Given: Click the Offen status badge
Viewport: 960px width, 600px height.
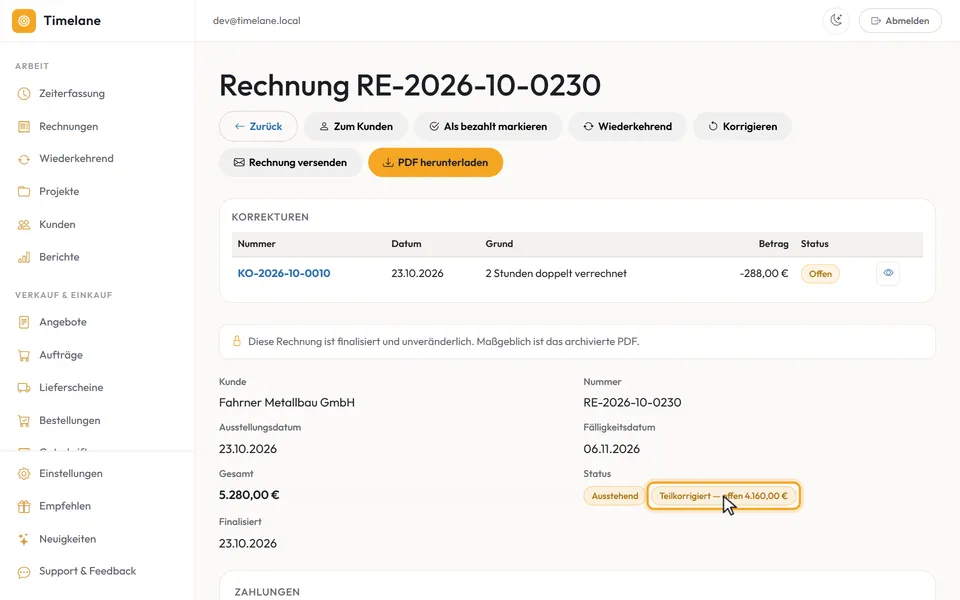Looking at the screenshot, I should tap(820, 274).
